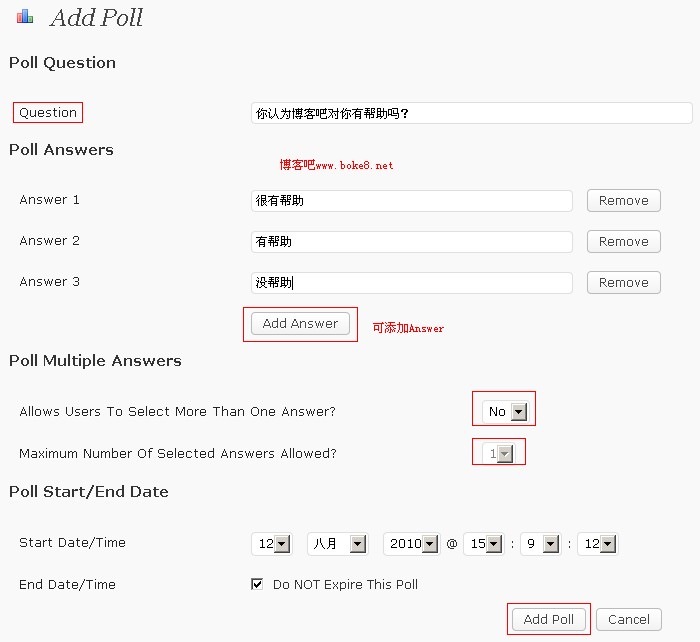Viewport: 700px width, 642px height.
Task: Click into the Answer 3 text field
Action: [x=412, y=283]
